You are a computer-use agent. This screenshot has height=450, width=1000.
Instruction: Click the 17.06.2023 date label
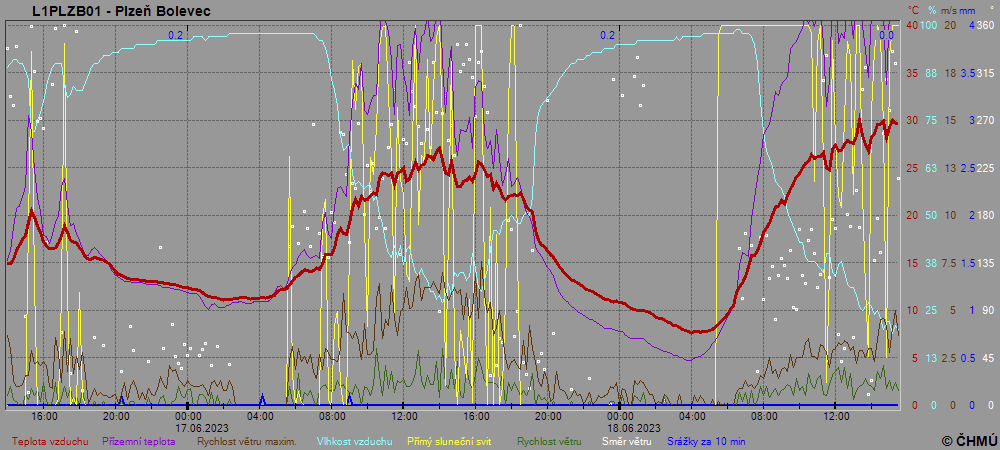[189, 426]
